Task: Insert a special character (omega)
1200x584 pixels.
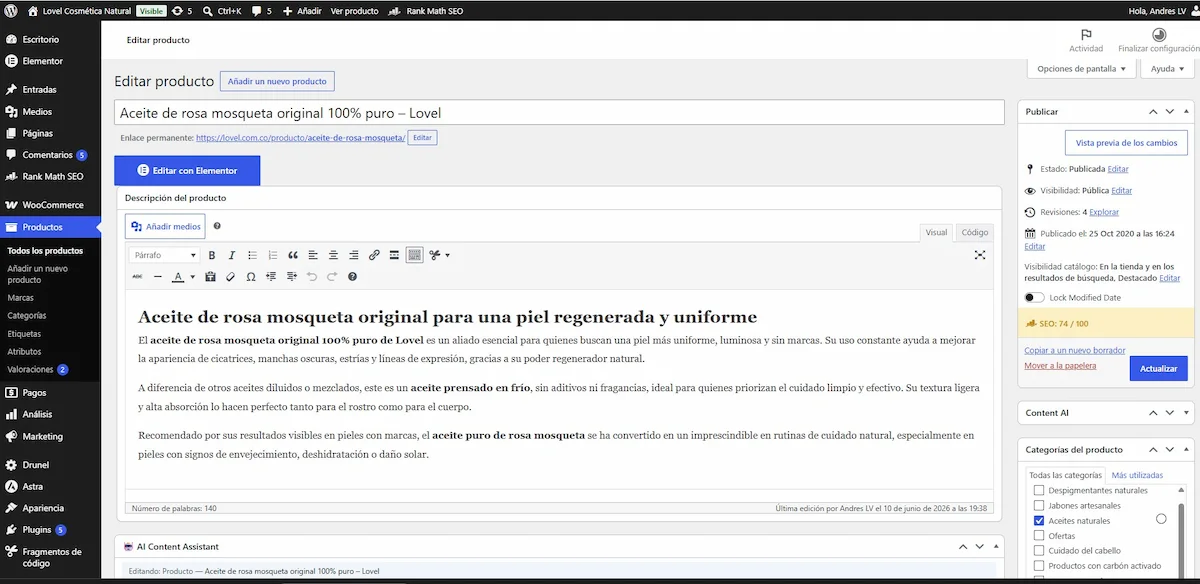Action: 251,276
